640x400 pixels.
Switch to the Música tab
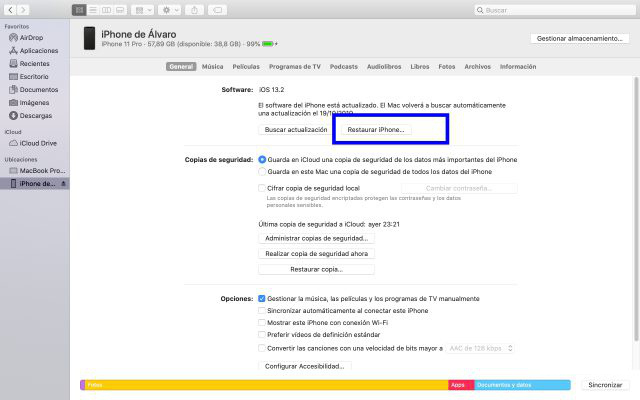click(212, 67)
